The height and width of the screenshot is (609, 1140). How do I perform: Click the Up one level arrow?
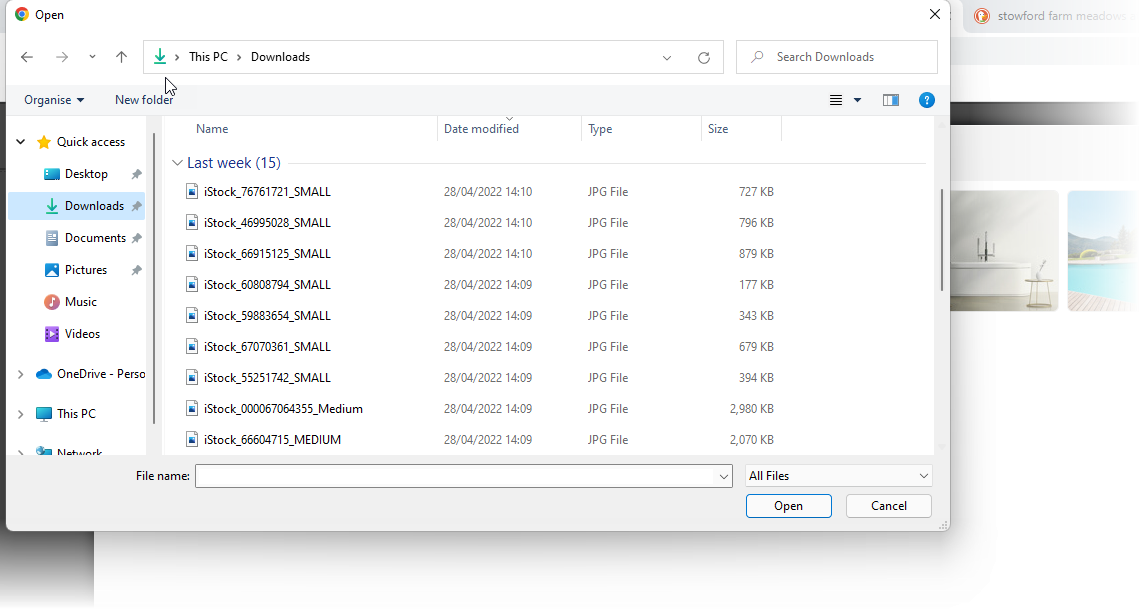click(121, 57)
